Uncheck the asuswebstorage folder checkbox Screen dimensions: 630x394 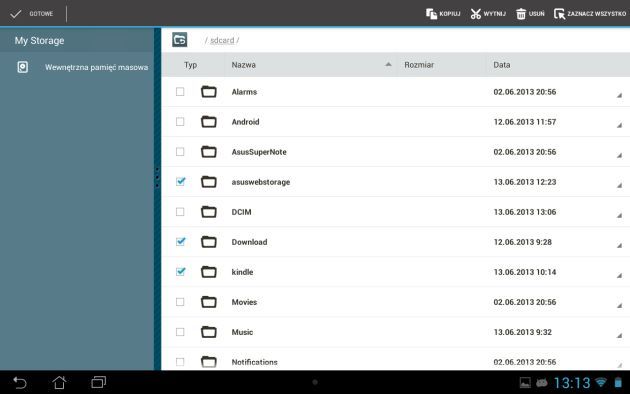[x=180, y=182]
